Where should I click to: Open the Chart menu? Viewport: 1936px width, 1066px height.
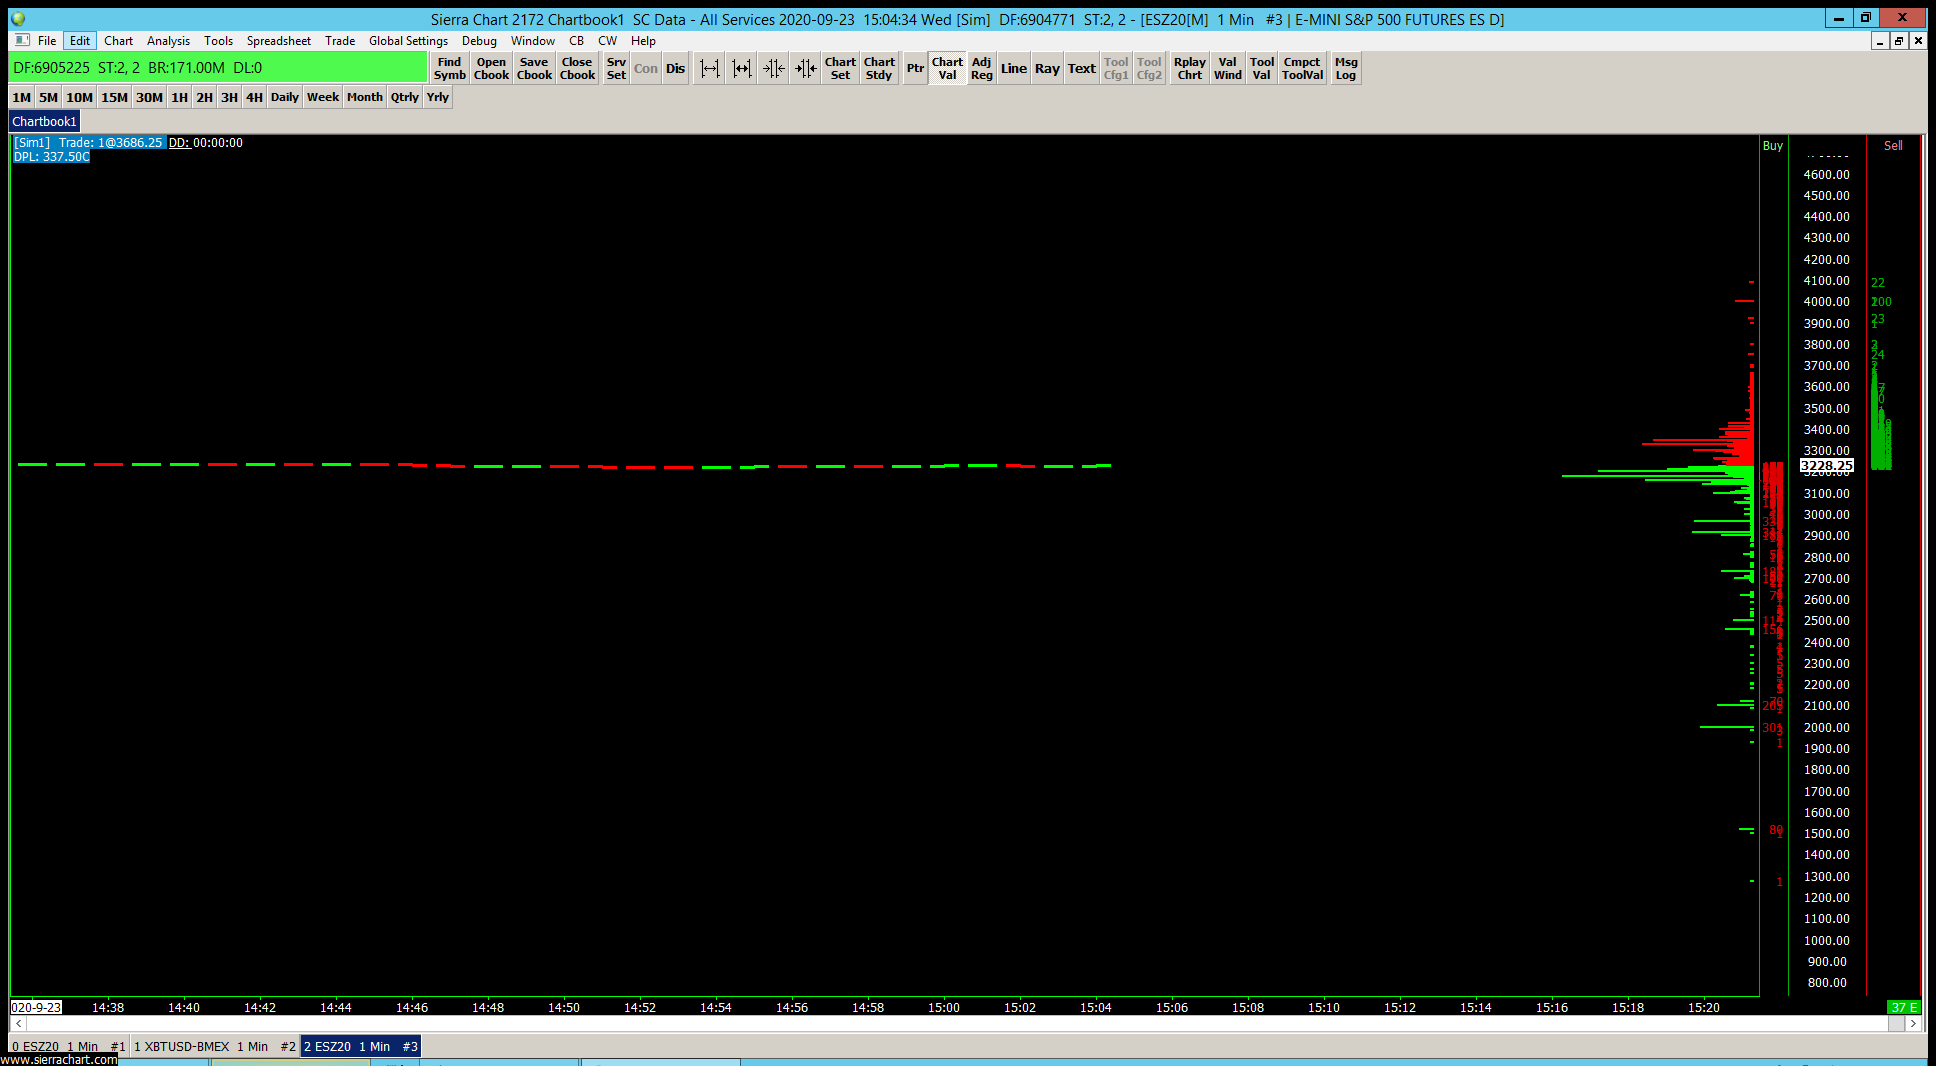click(118, 41)
